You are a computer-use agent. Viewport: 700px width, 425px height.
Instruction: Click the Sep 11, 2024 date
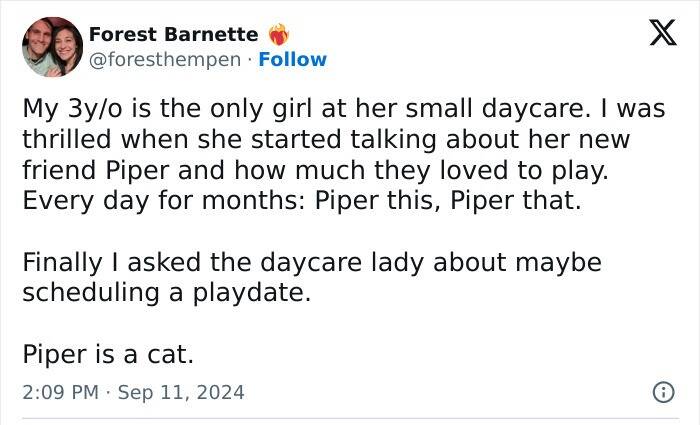[180, 393]
